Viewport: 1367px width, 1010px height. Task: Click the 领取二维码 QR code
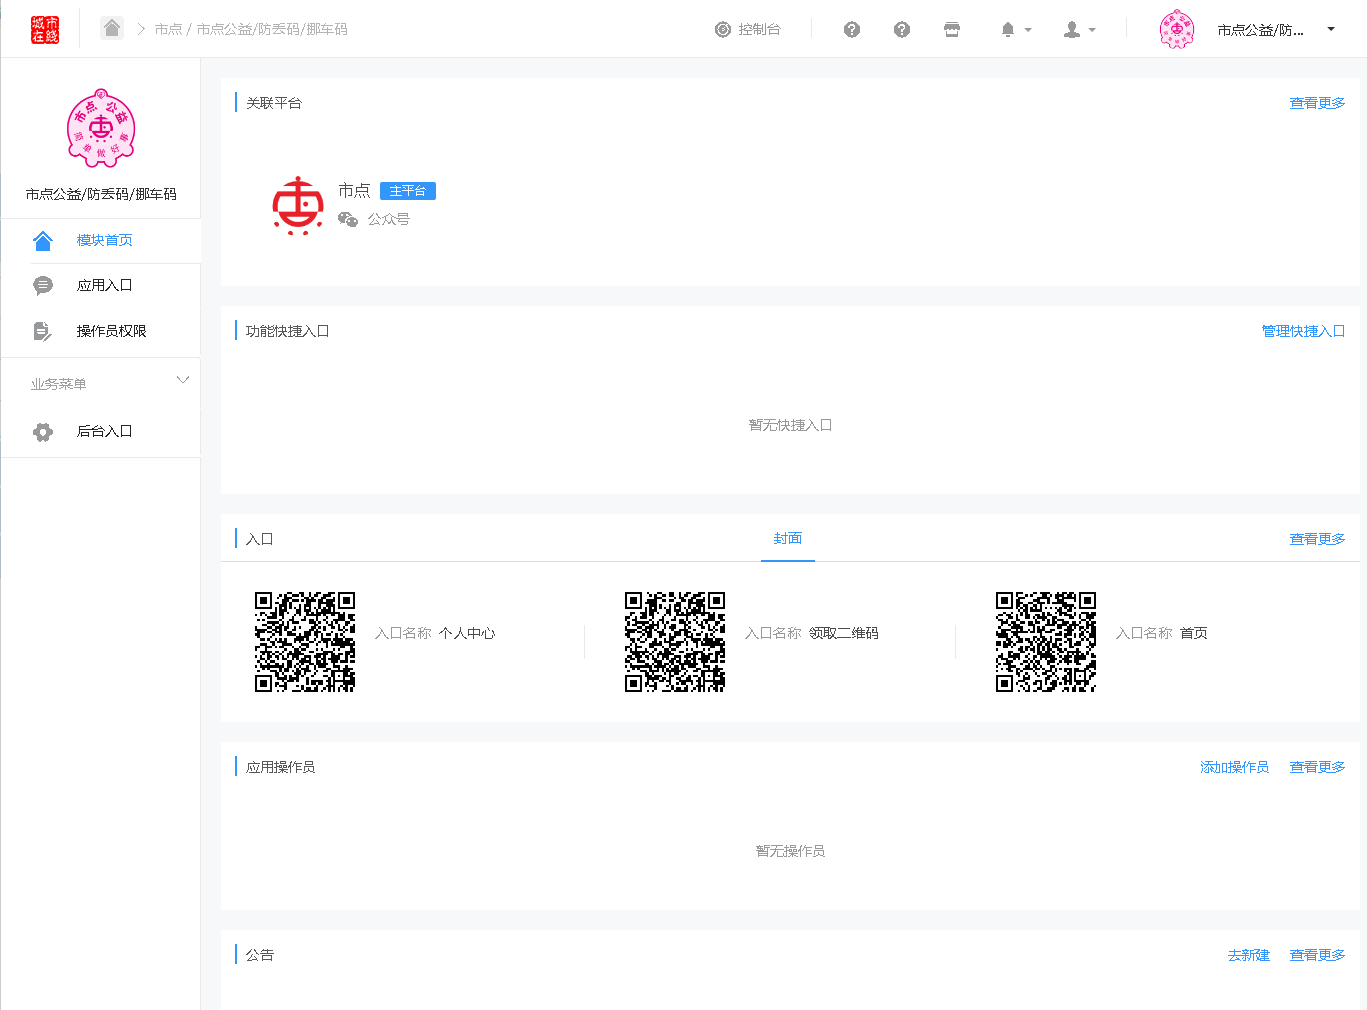coord(675,642)
